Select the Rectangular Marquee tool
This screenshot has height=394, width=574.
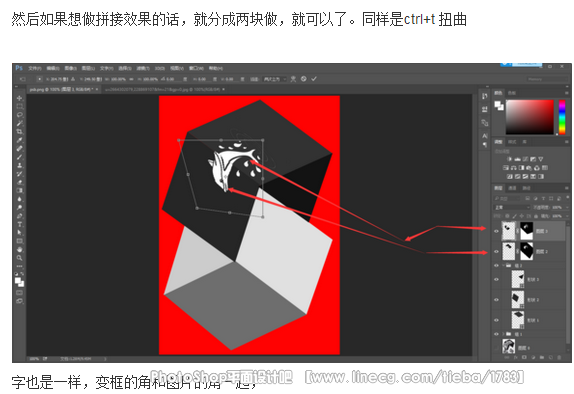(19, 106)
